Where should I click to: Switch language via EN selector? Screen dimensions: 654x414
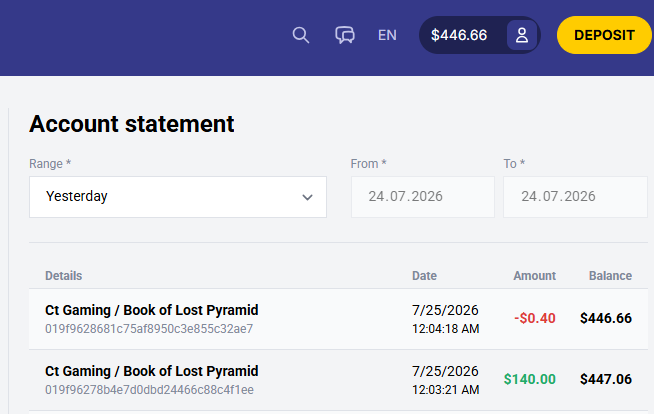[x=387, y=35]
